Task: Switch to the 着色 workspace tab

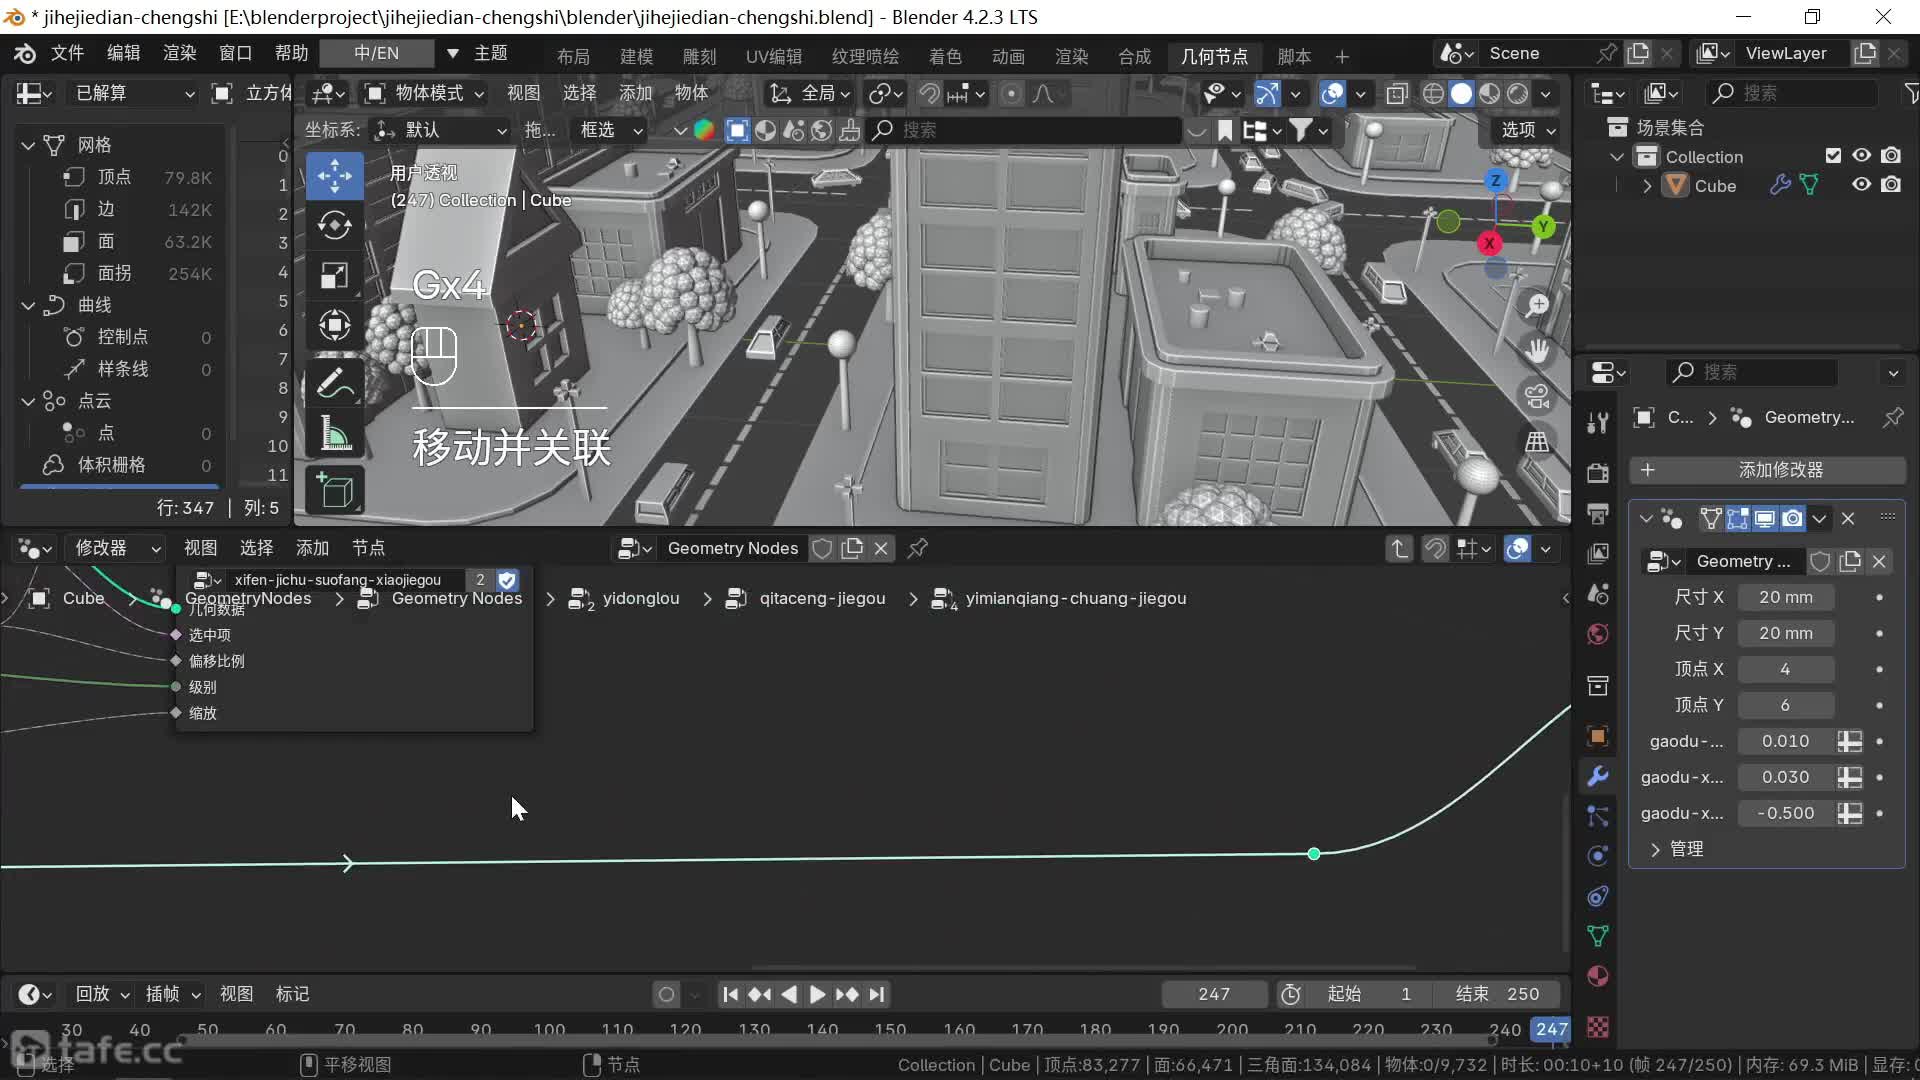Action: (944, 56)
